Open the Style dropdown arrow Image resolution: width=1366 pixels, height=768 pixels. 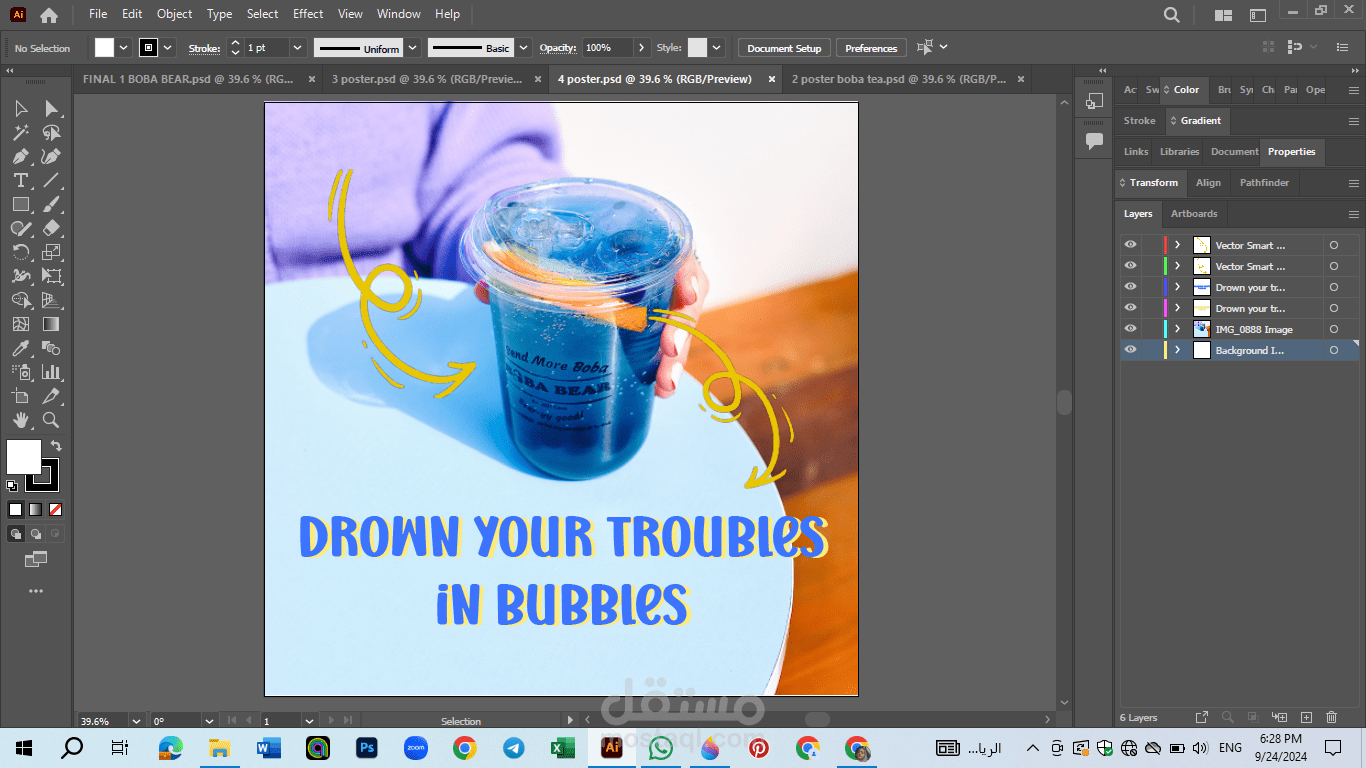click(x=717, y=48)
